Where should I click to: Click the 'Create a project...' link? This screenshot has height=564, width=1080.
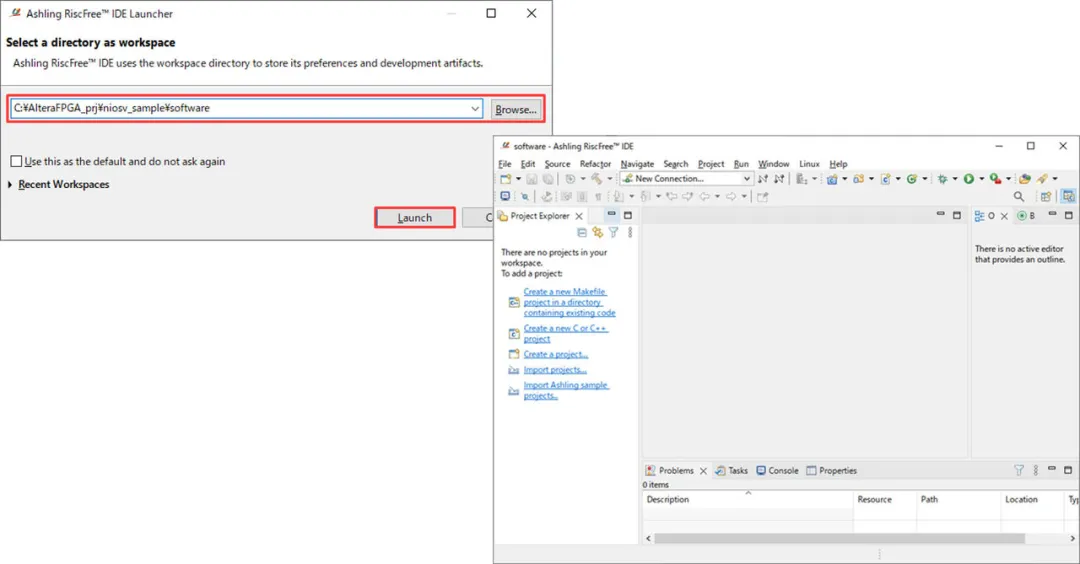pyautogui.click(x=555, y=355)
